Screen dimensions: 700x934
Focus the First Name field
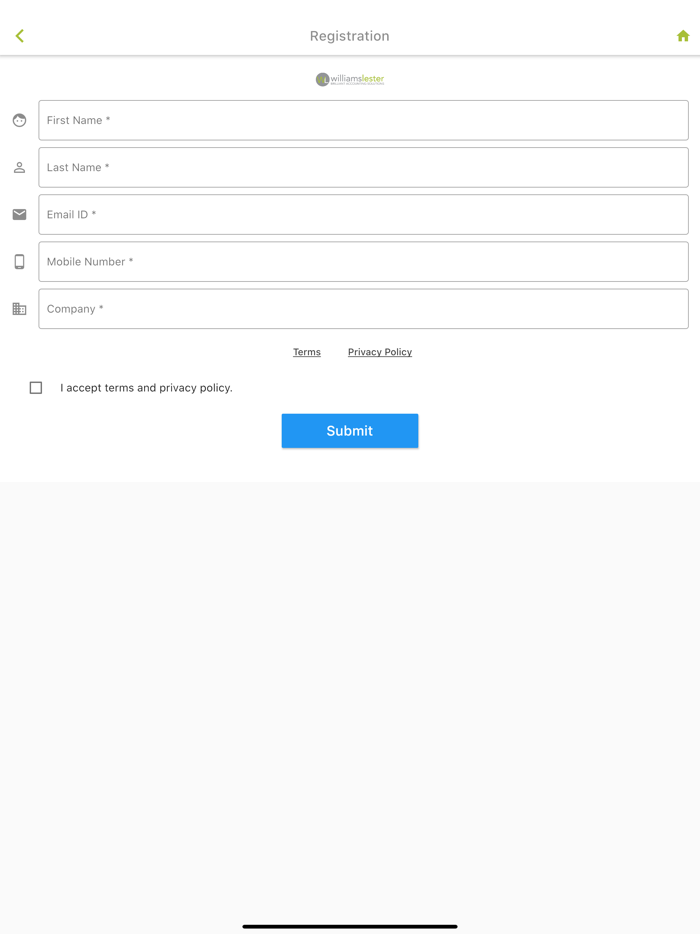click(x=363, y=120)
